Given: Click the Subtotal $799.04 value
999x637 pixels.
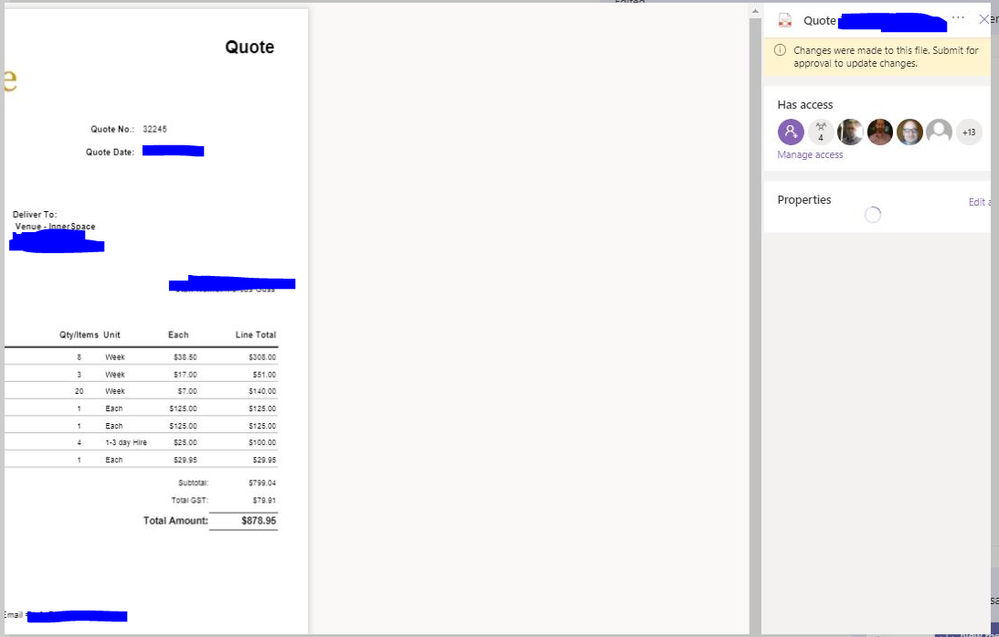Looking at the screenshot, I should (x=262, y=483).
